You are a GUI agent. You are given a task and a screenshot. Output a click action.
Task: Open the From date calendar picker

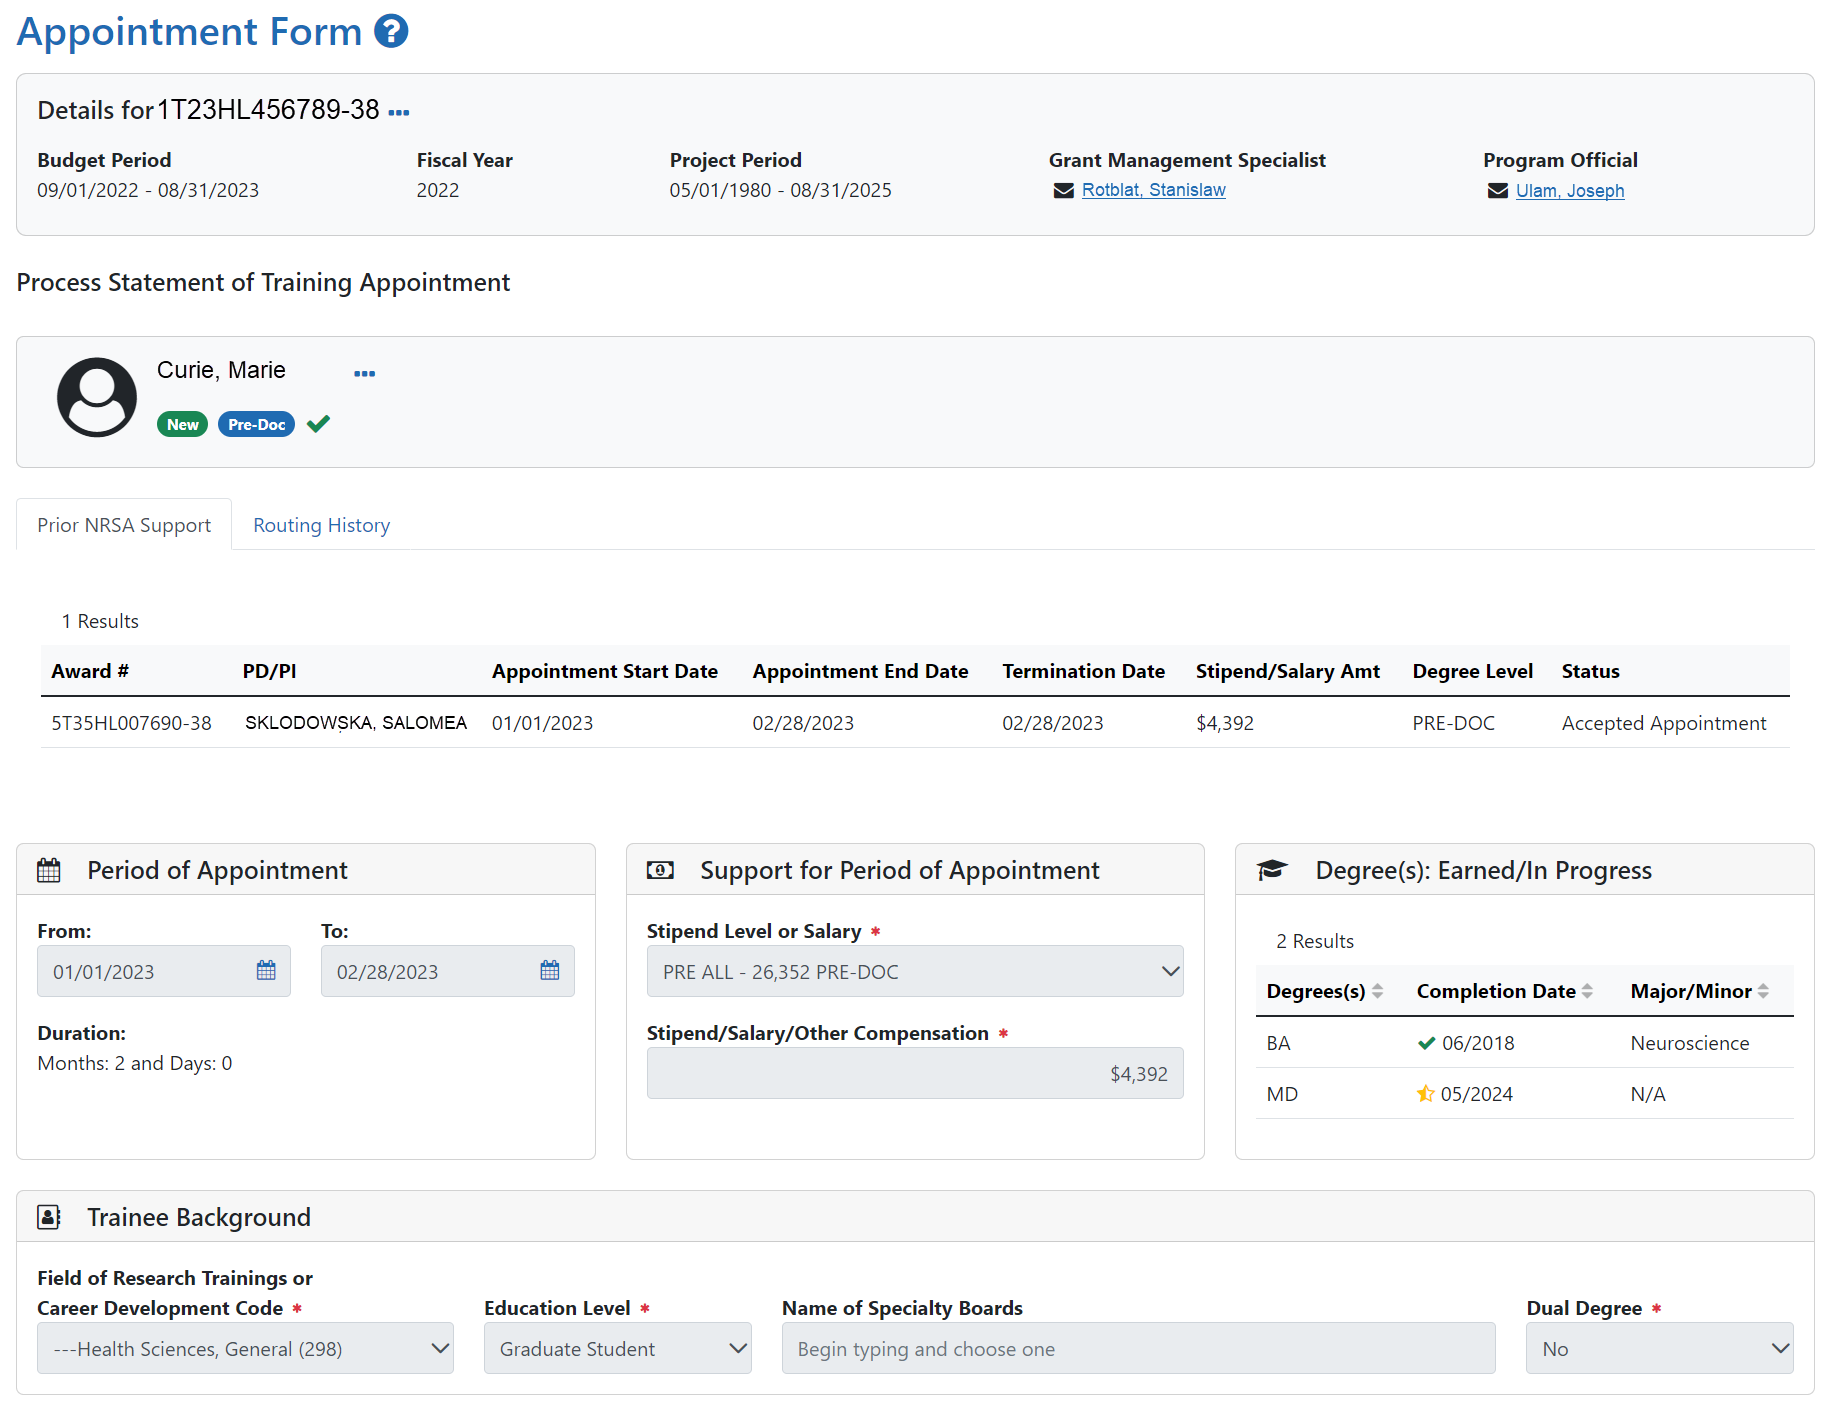click(x=266, y=970)
